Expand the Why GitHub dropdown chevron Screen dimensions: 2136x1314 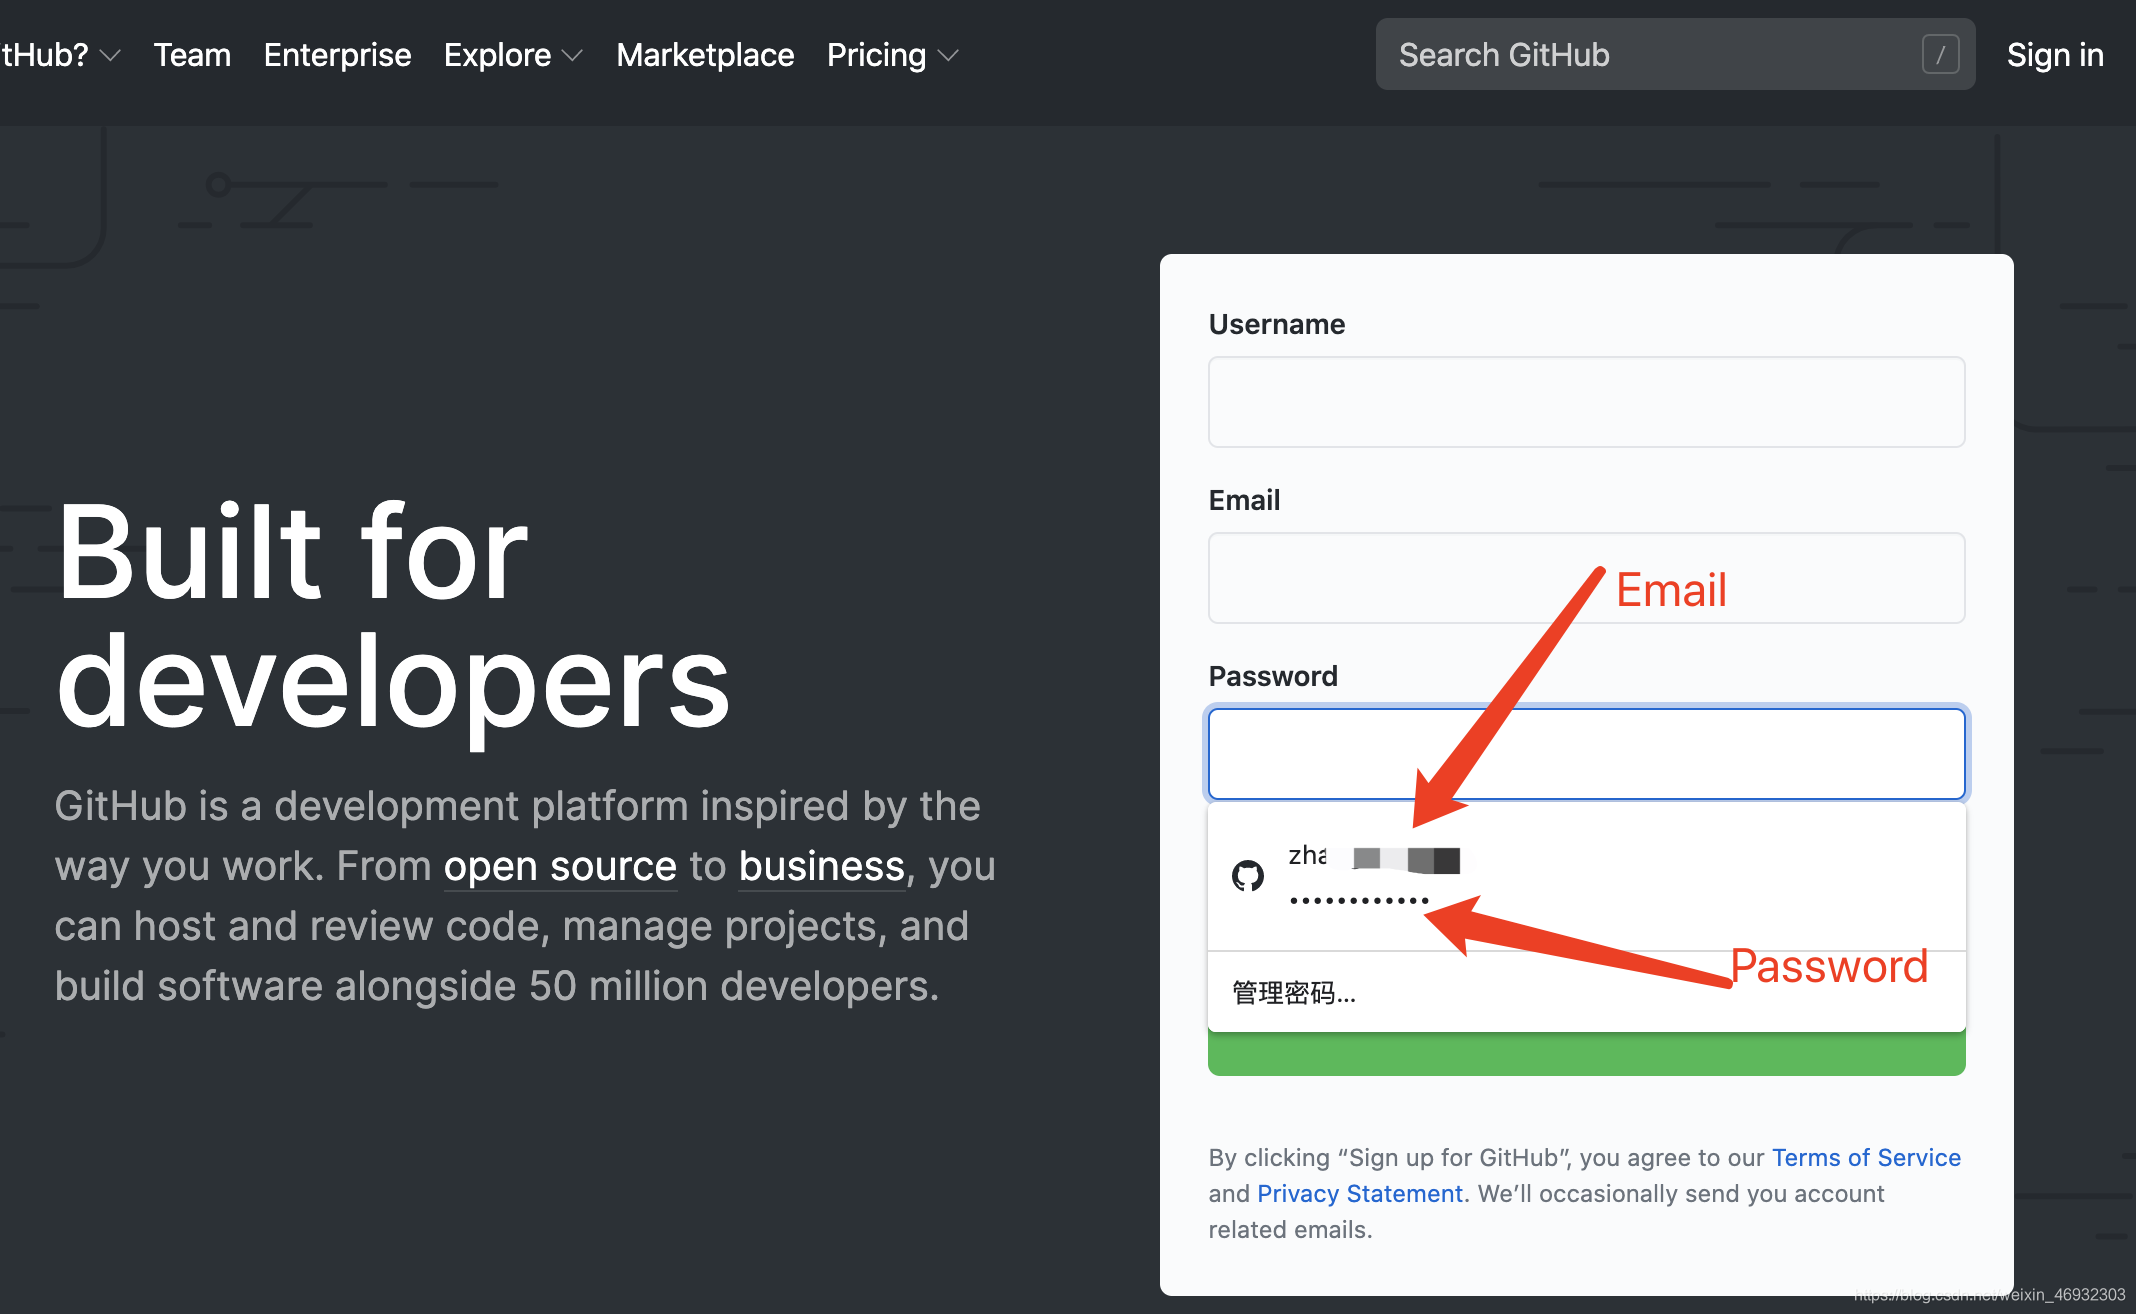click(x=111, y=56)
